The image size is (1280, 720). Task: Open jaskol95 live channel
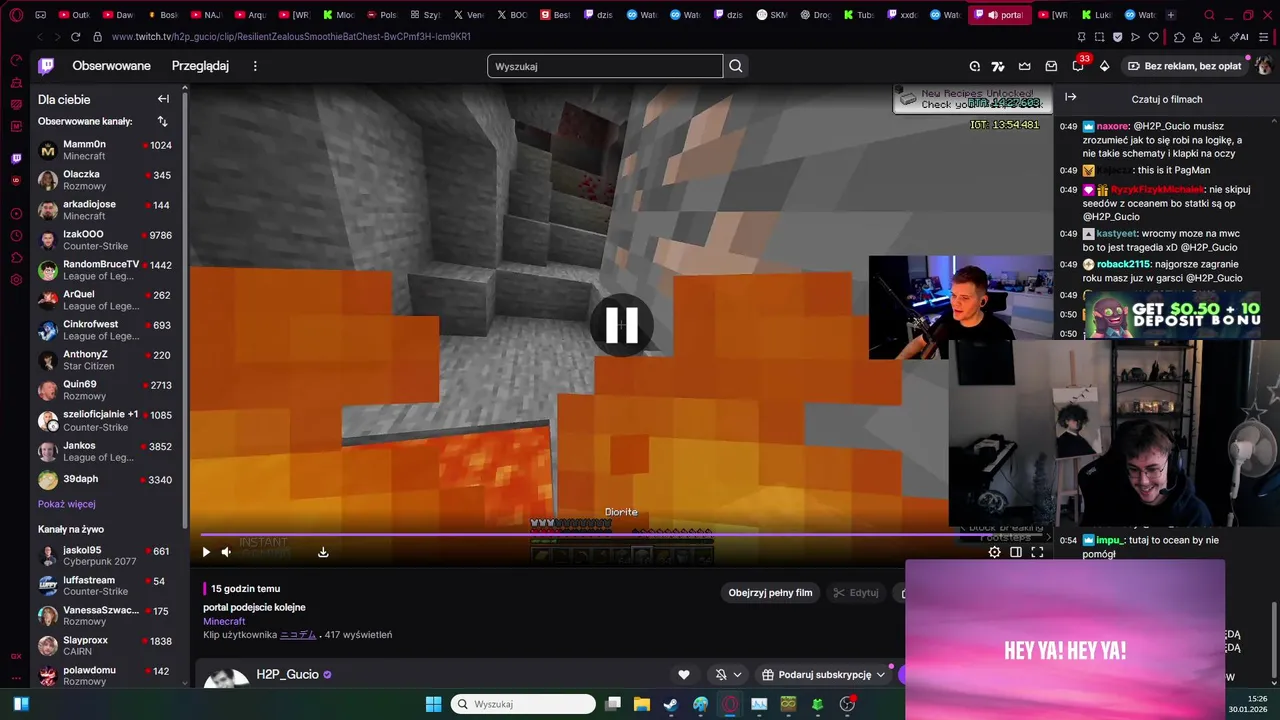click(105, 556)
